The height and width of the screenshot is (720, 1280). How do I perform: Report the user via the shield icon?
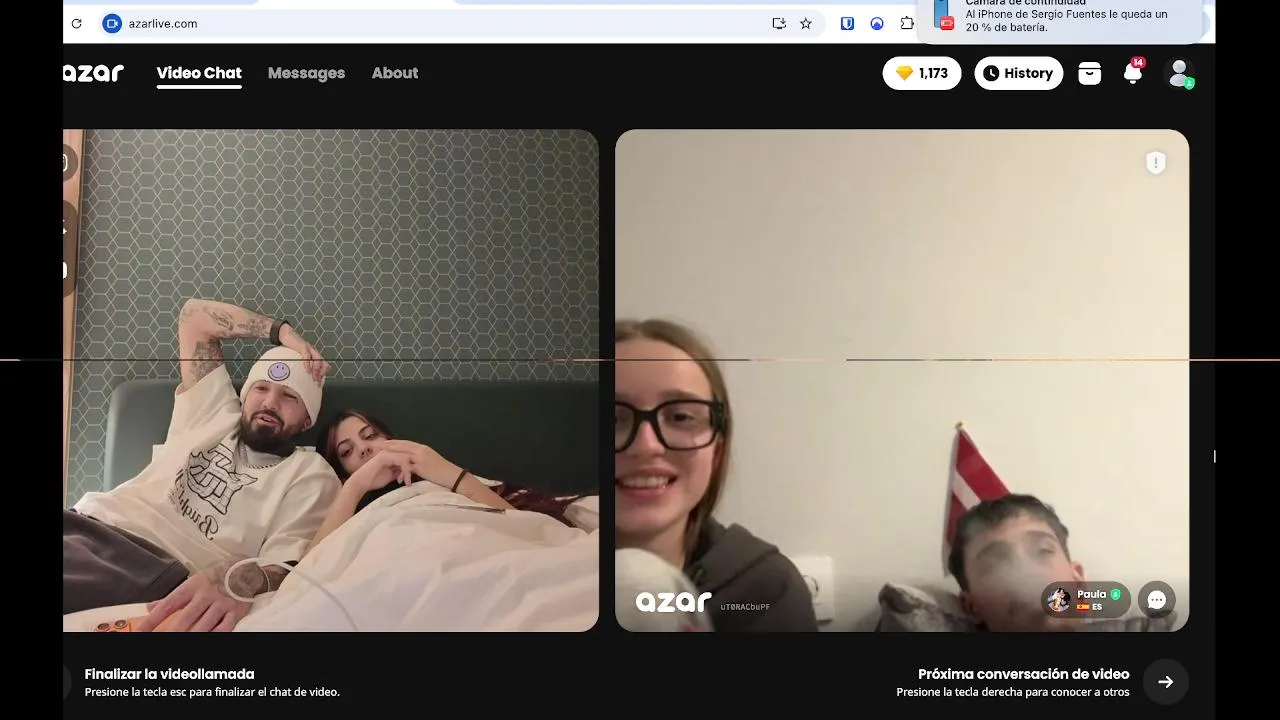click(x=1156, y=163)
